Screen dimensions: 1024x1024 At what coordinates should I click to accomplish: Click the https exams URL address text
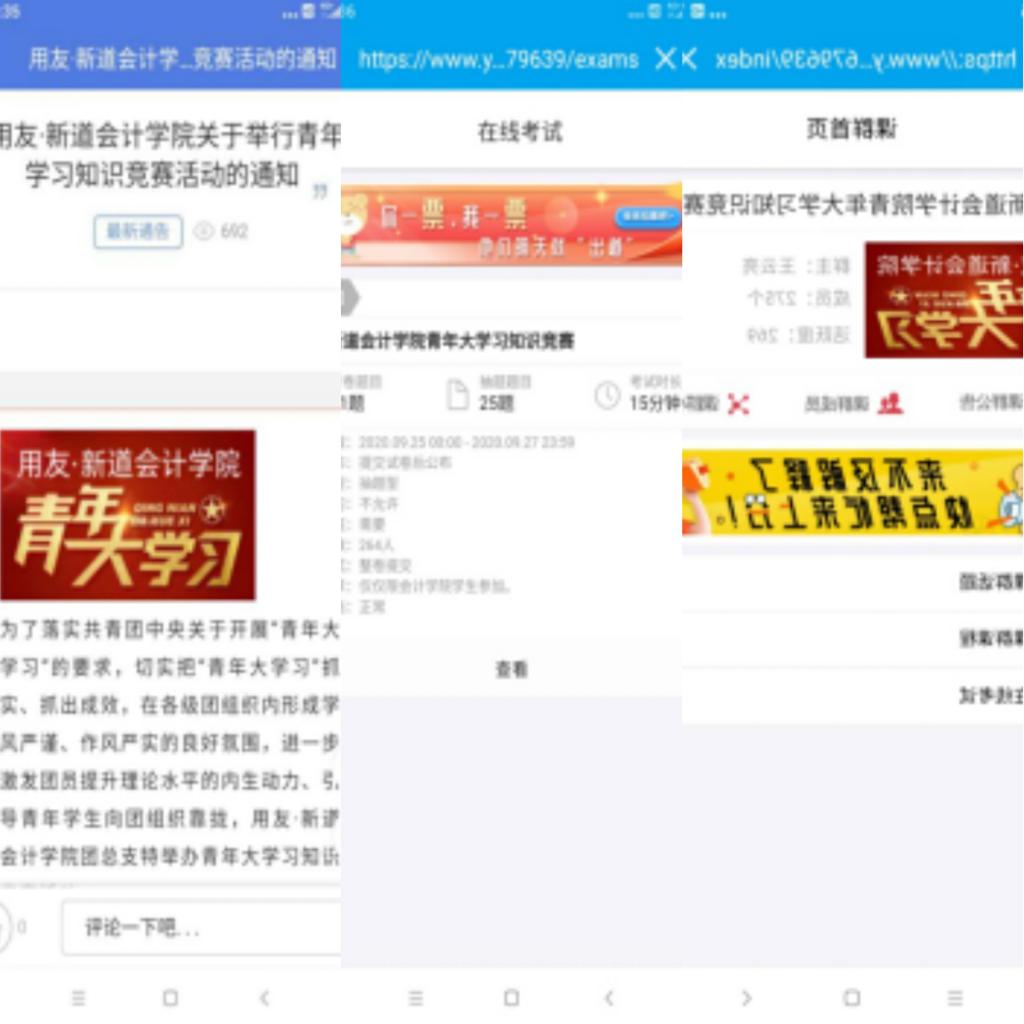[498, 59]
